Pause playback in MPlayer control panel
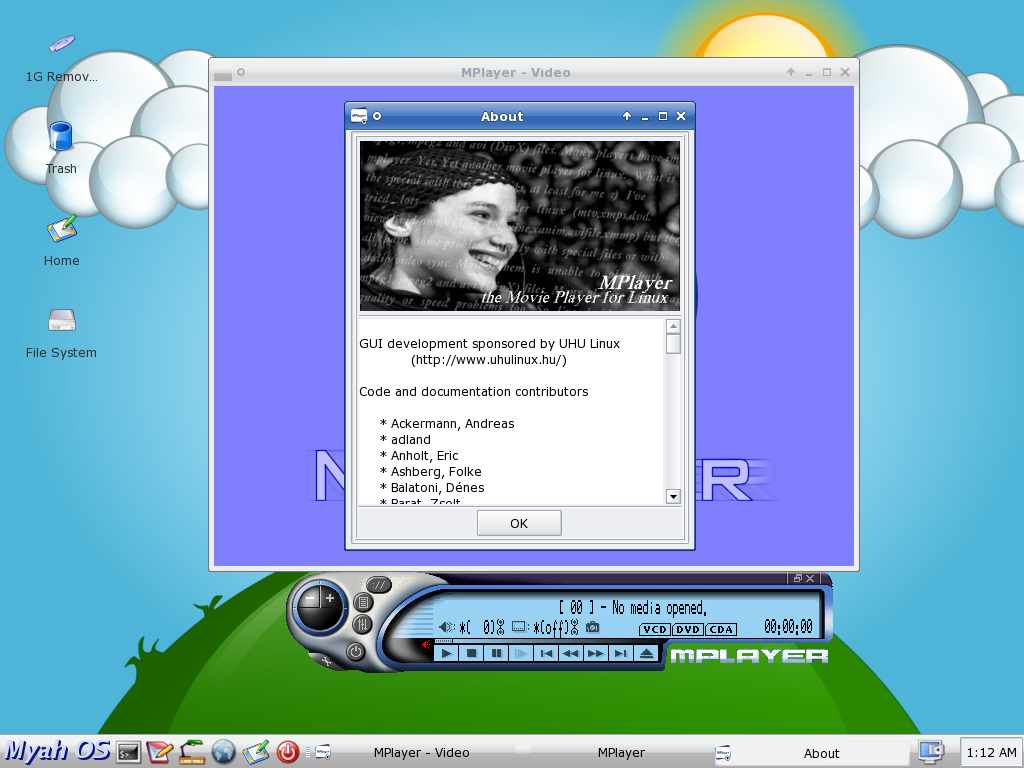Viewport: 1024px width, 768px height. pyautogui.click(x=496, y=653)
